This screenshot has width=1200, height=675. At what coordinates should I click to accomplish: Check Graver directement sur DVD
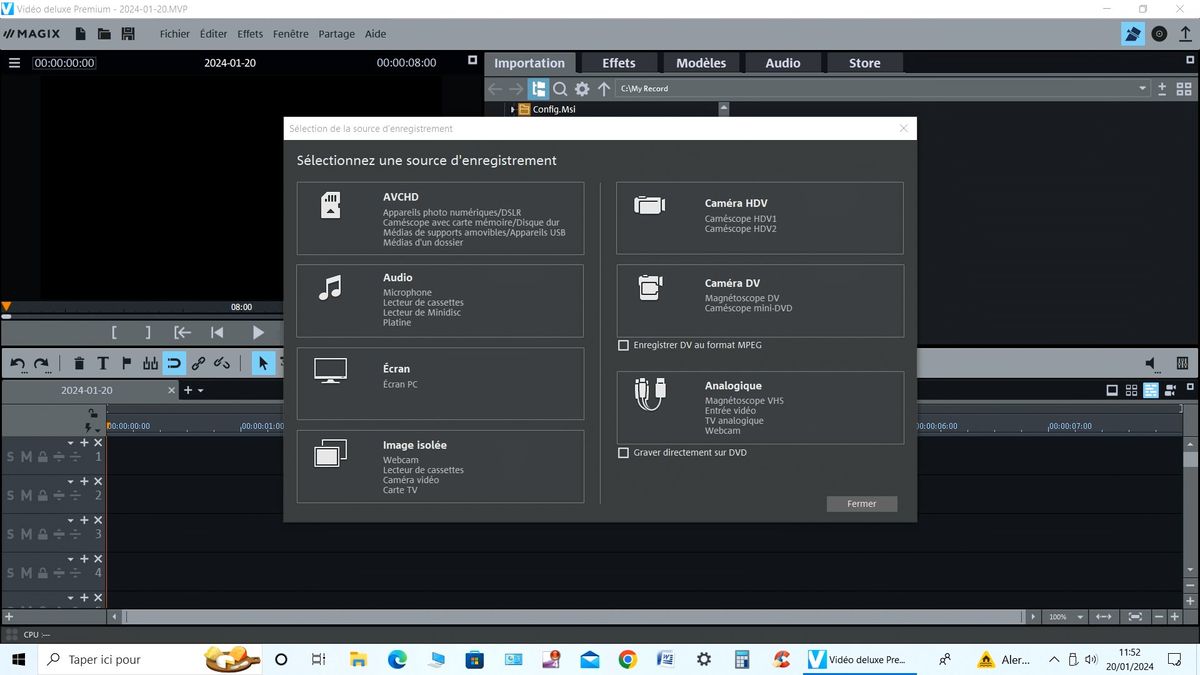tap(624, 453)
